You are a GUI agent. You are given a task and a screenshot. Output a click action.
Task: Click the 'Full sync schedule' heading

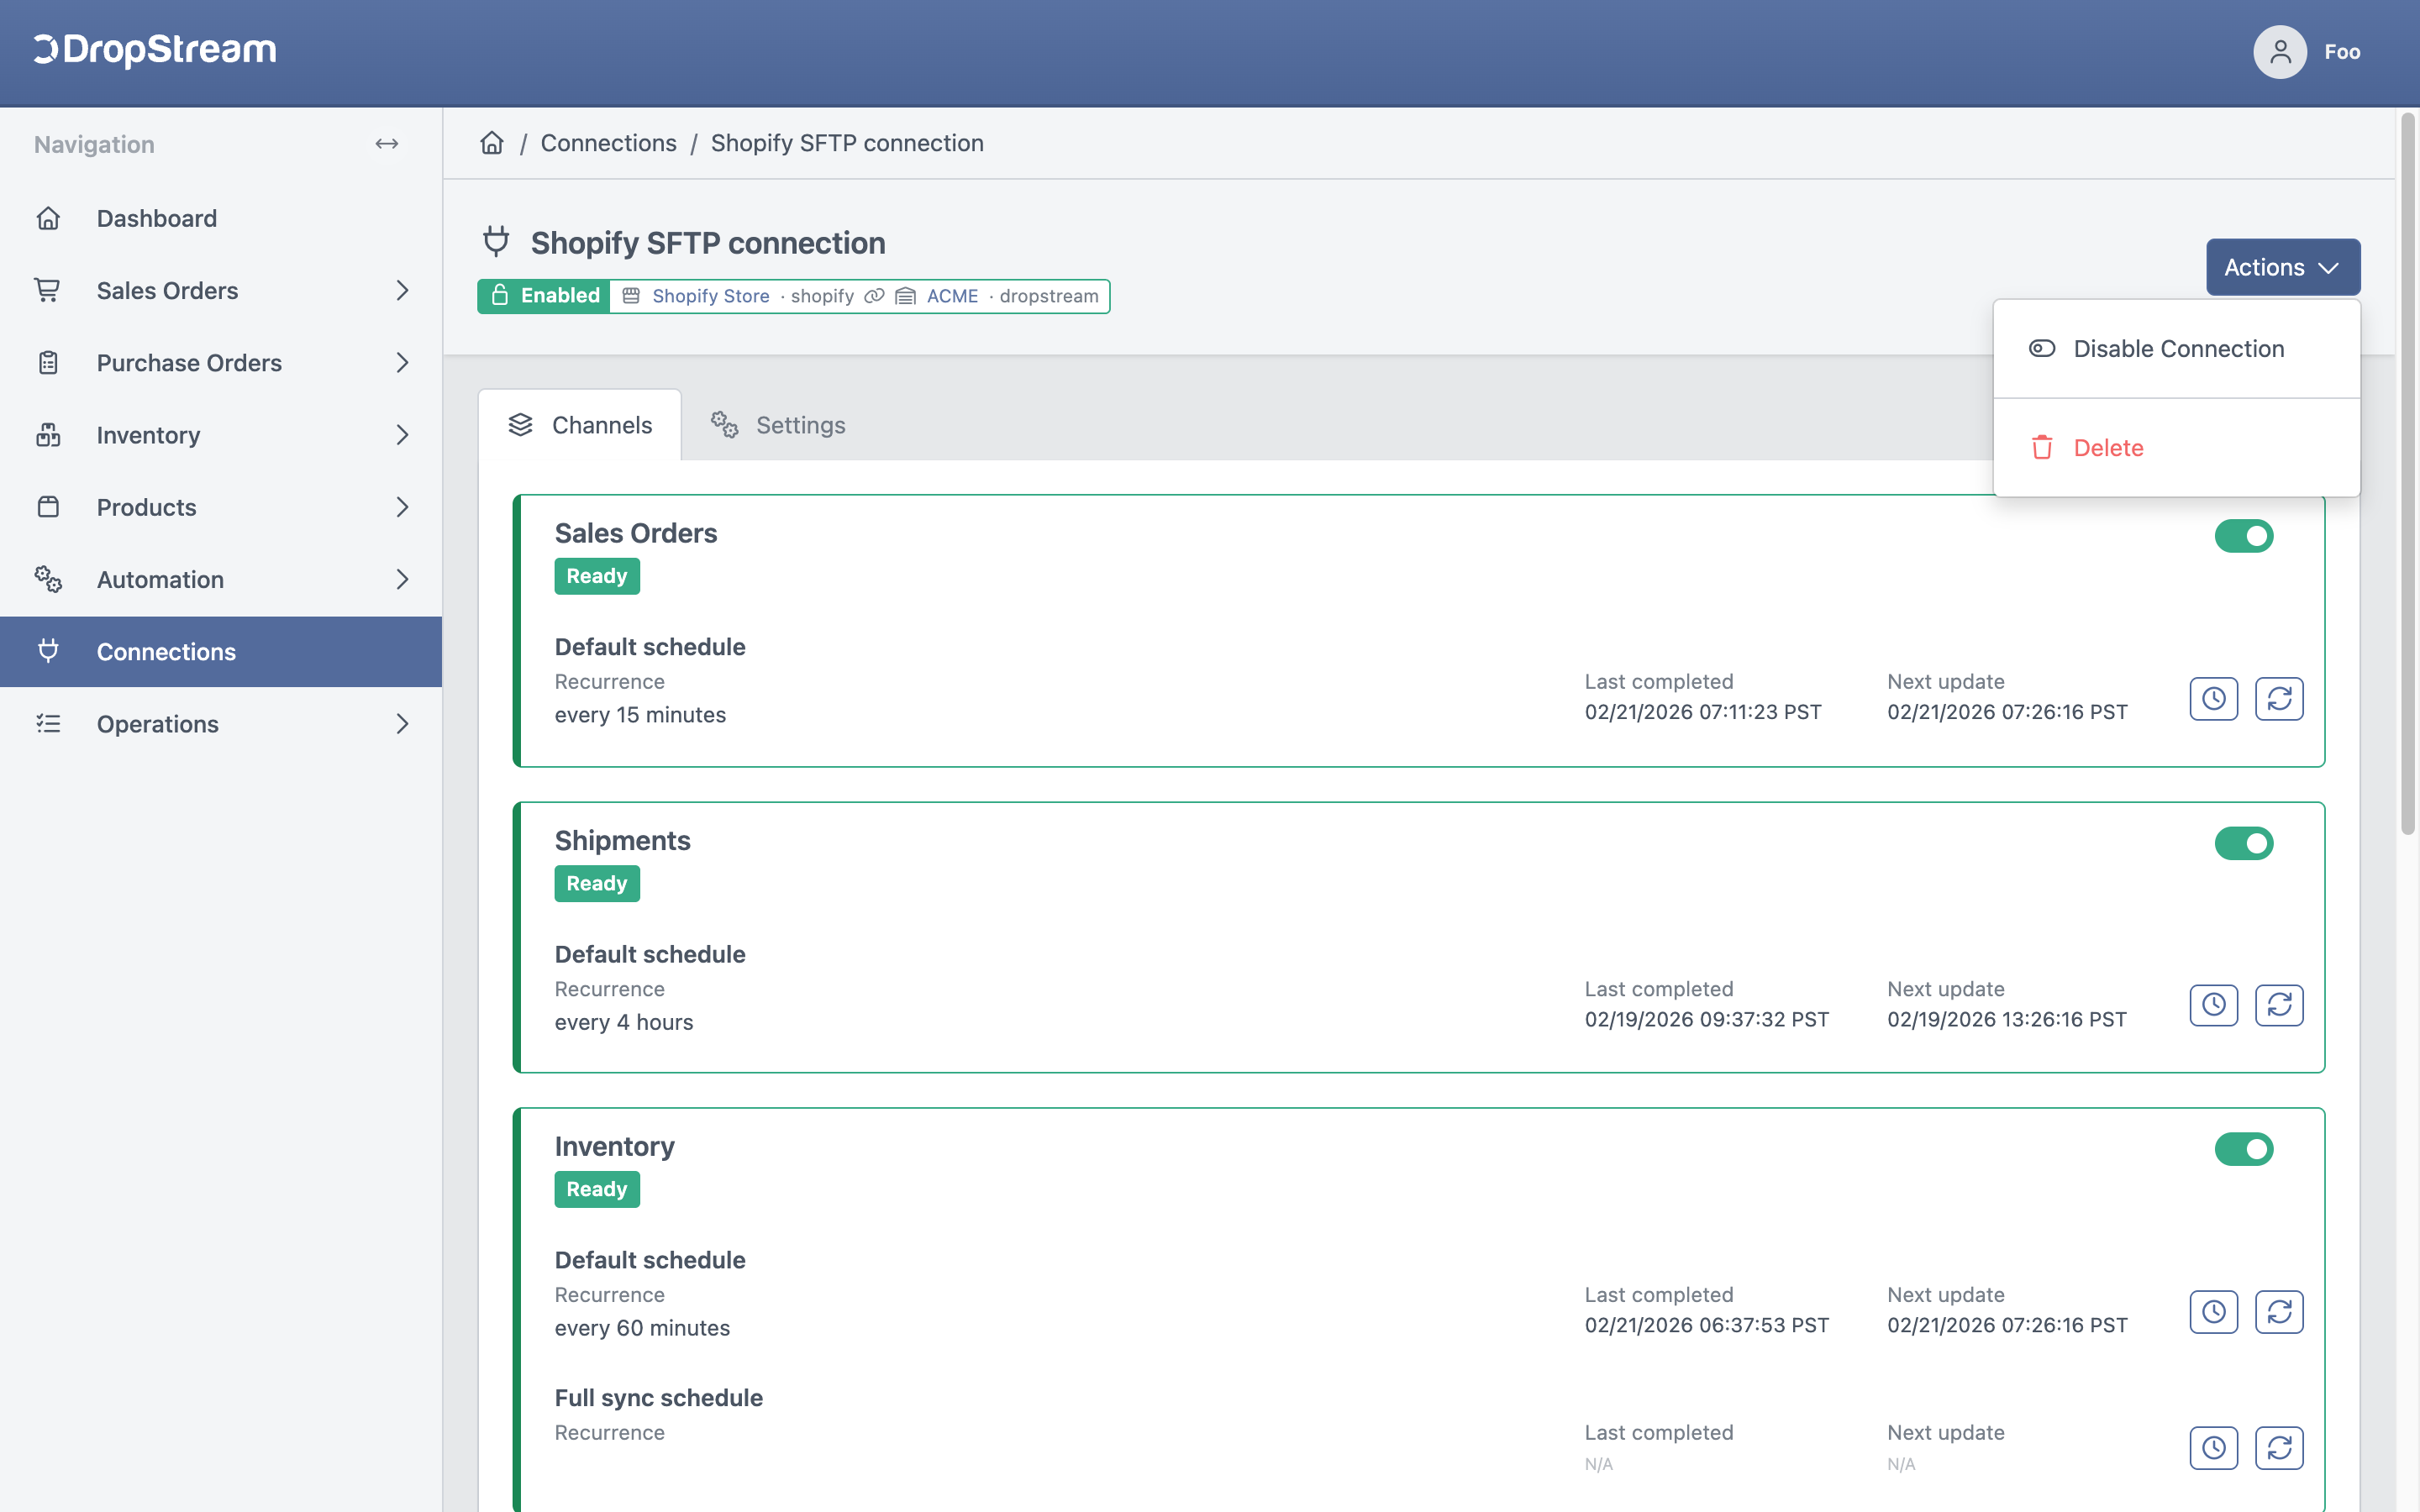659,1398
